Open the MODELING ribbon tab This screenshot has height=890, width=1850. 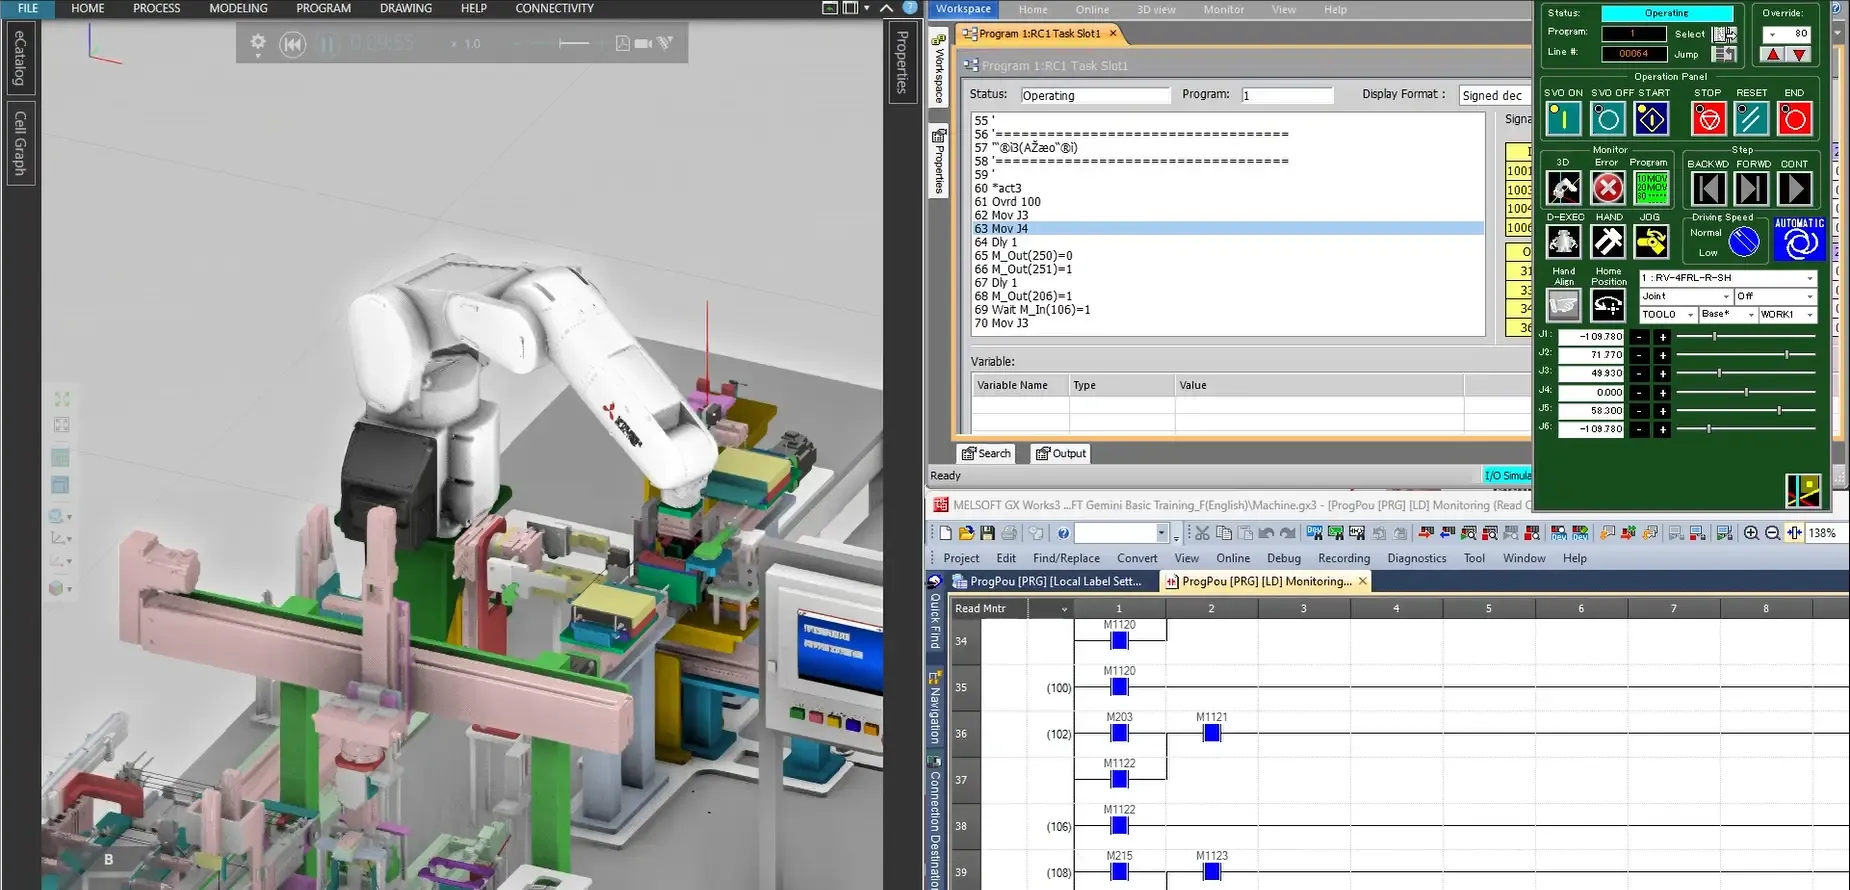click(238, 8)
